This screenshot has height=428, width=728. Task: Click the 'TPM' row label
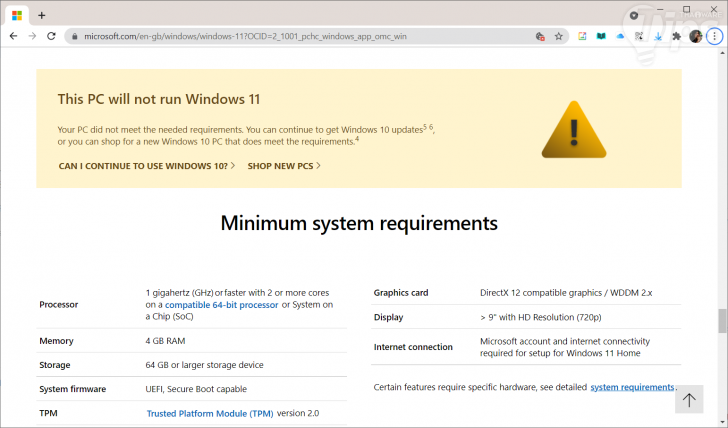click(x=48, y=413)
